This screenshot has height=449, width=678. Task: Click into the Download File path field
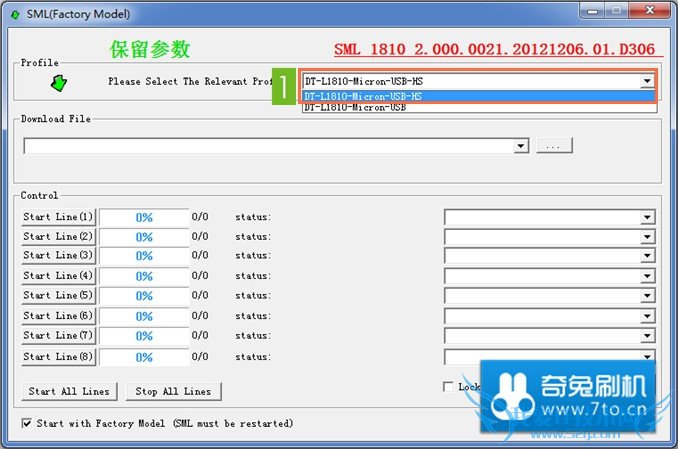coord(269,146)
